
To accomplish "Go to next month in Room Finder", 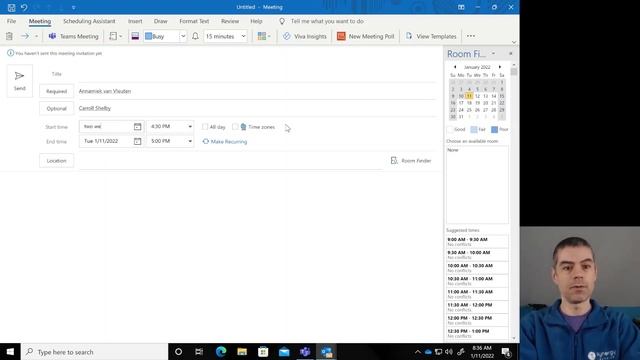I will [x=500, y=67].
